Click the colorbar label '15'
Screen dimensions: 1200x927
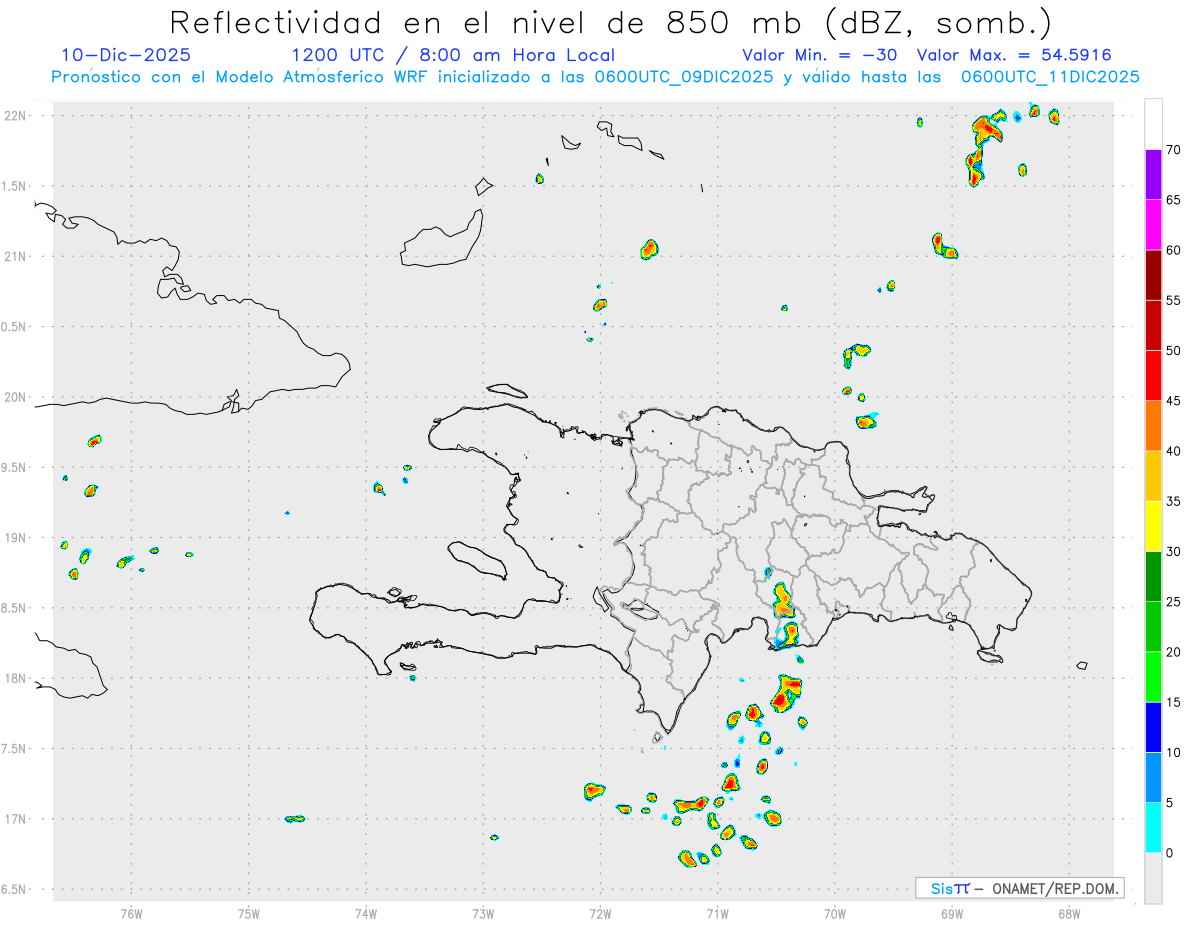pos(1174,702)
